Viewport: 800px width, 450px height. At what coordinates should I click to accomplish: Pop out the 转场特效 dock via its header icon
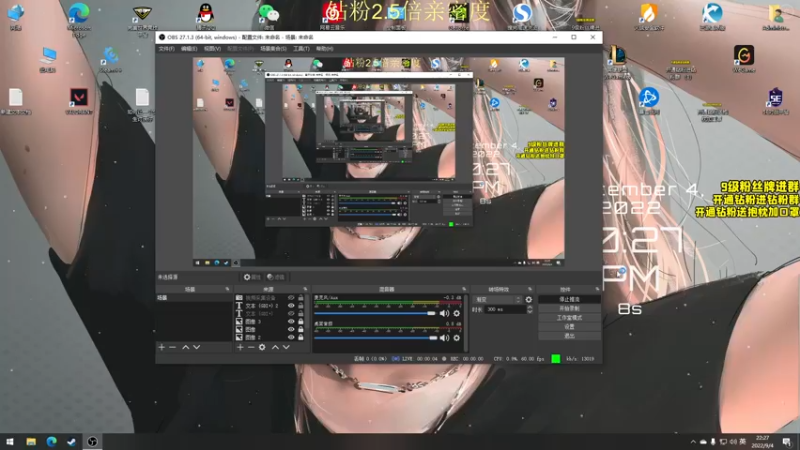coord(530,289)
